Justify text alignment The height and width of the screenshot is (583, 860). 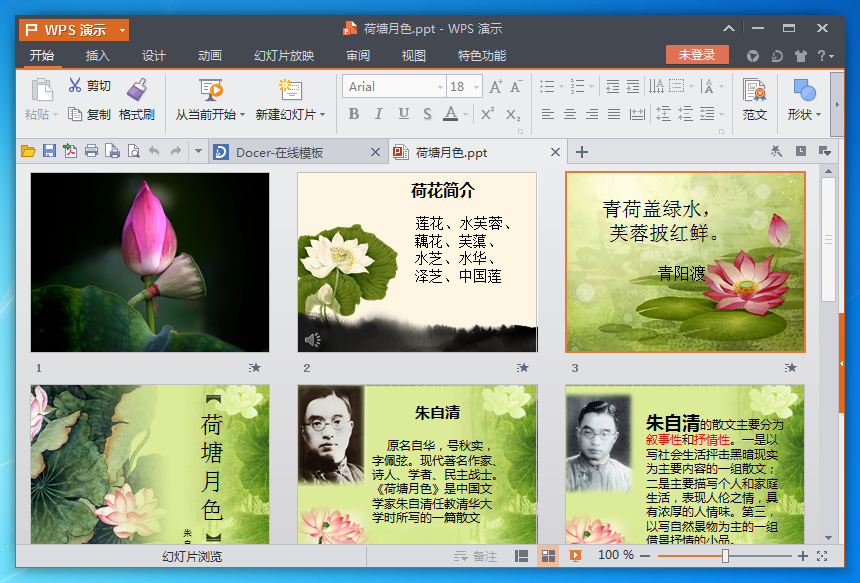614,114
